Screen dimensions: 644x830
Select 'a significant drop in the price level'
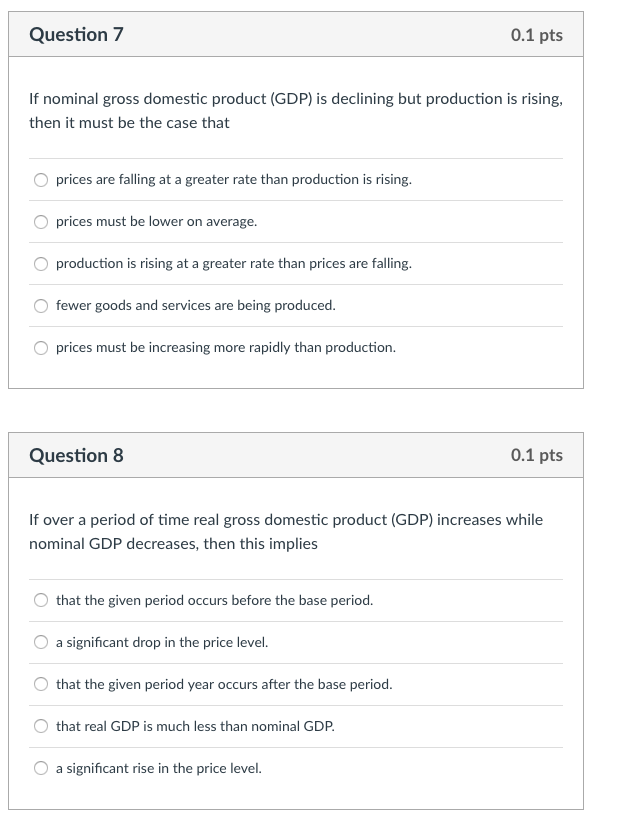pos(41,642)
